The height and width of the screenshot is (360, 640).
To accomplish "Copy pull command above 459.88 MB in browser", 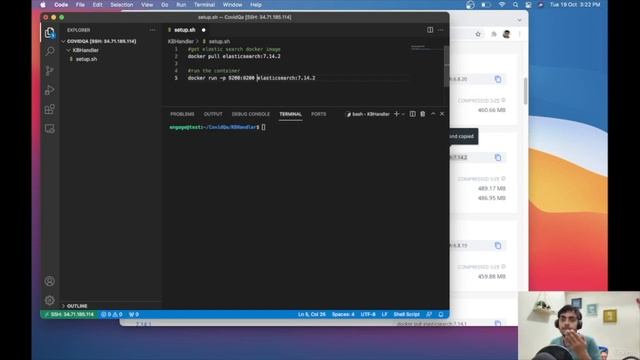I will pyautogui.click(x=498, y=246).
